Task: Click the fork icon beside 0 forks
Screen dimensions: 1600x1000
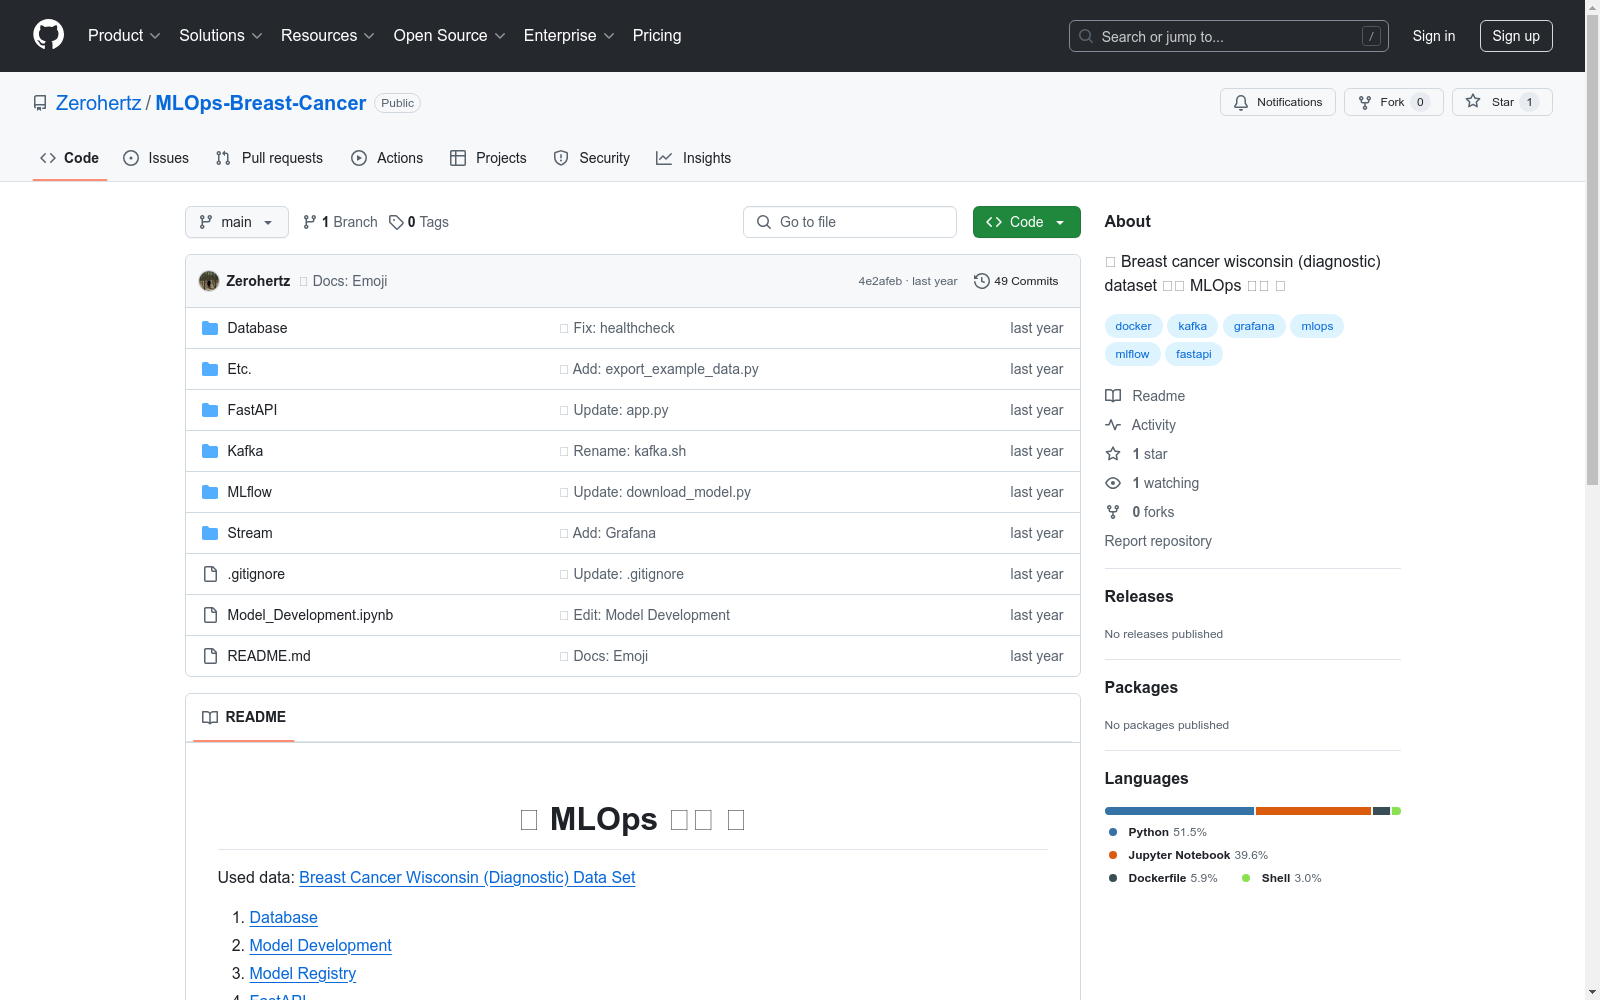Action: (x=1113, y=512)
